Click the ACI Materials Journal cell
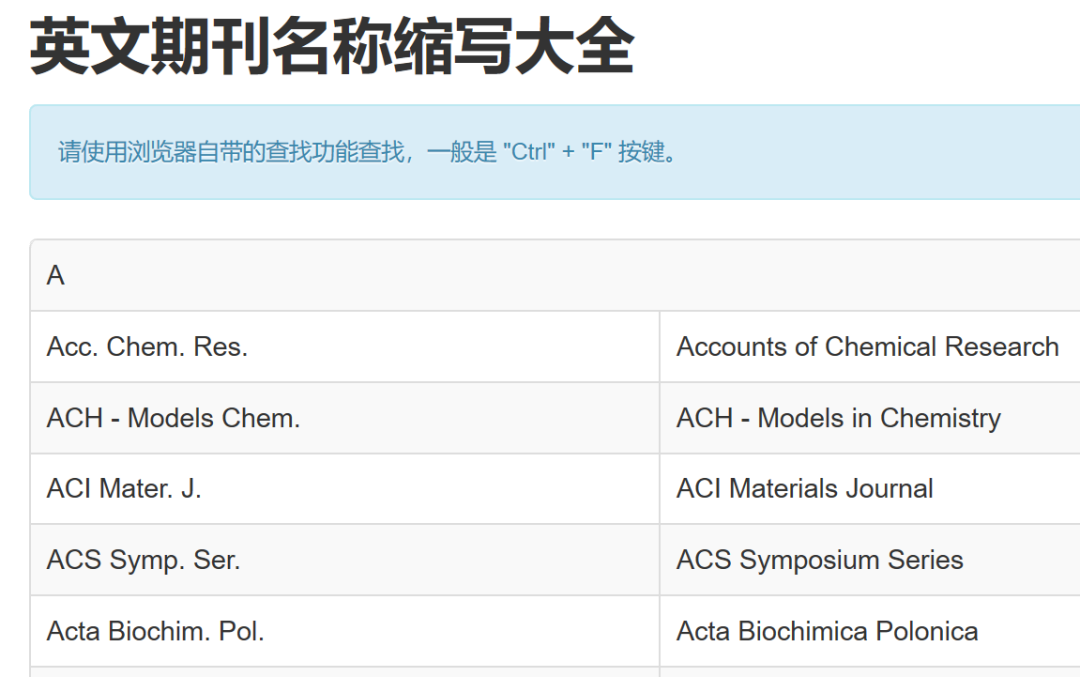The image size is (1080, 677). point(805,489)
